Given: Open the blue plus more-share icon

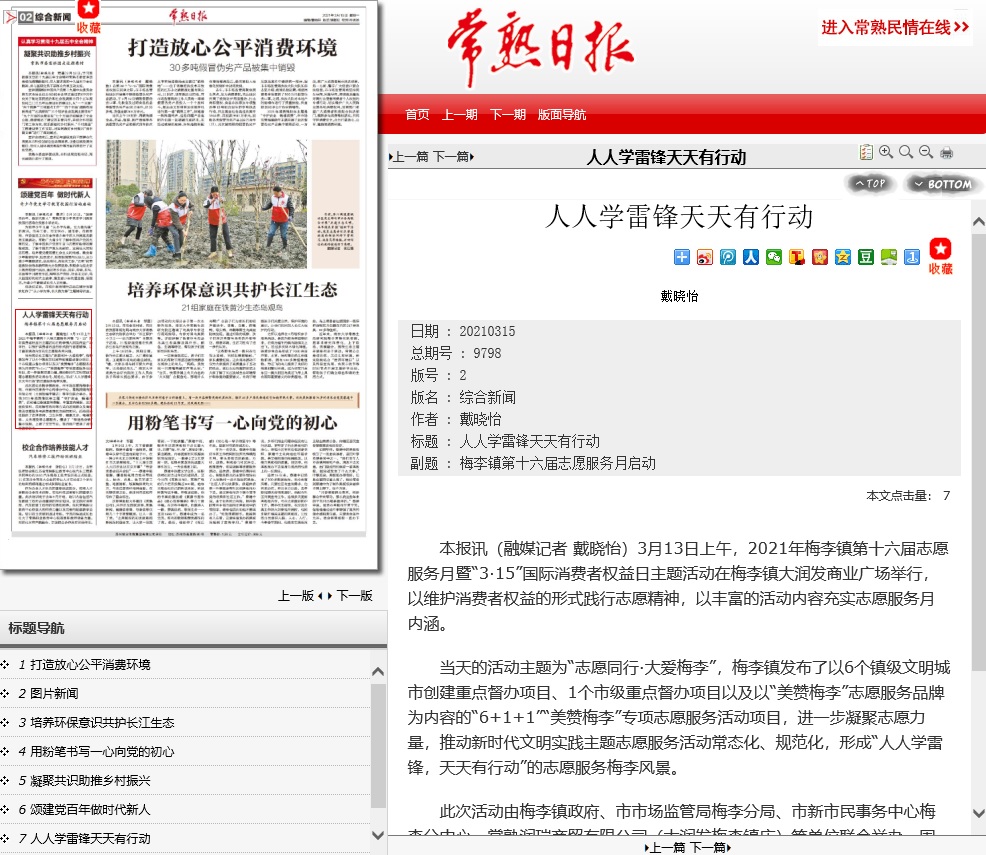Looking at the screenshot, I should pyautogui.click(x=682, y=257).
